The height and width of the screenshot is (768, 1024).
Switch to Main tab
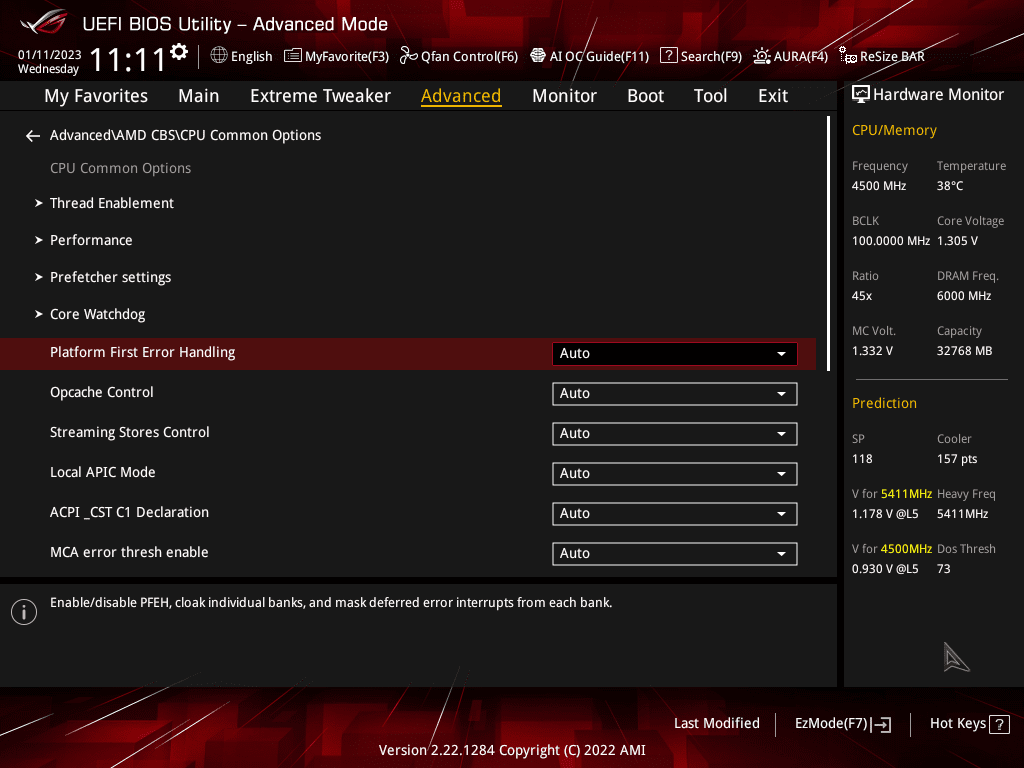[x=199, y=96]
